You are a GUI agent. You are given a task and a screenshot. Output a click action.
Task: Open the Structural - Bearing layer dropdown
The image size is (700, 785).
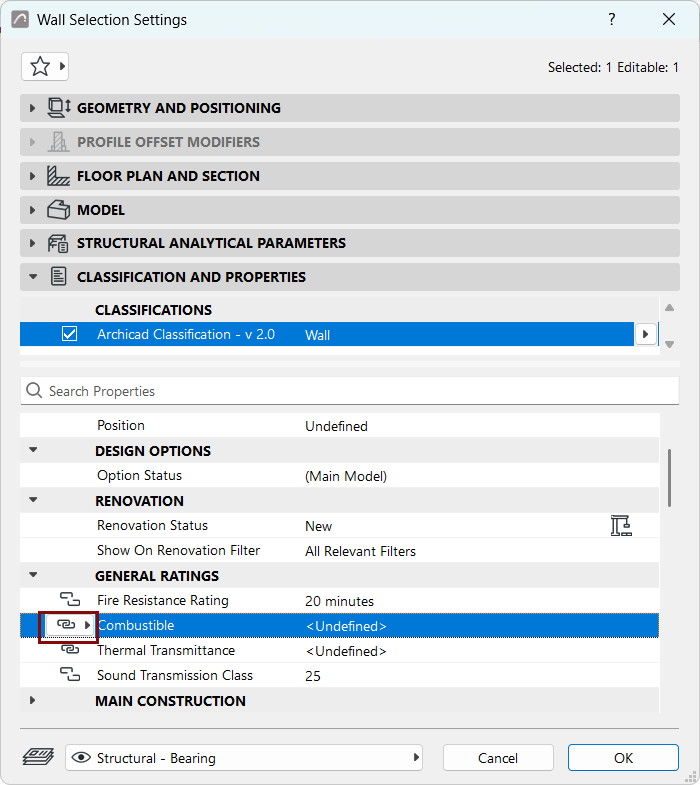(x=244, y=757)
